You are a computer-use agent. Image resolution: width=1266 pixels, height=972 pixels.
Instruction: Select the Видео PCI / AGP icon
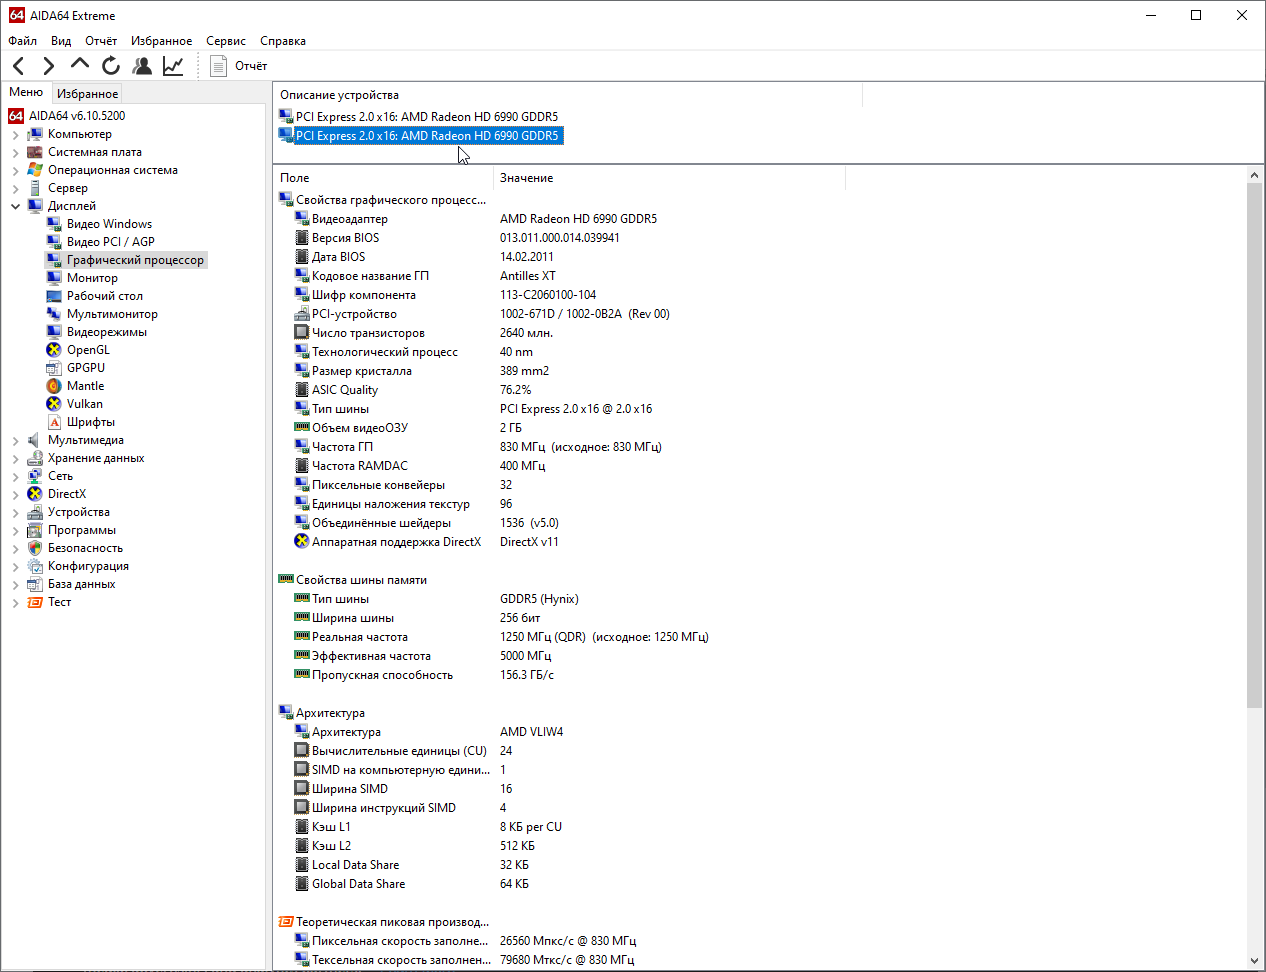click(54, 242)
